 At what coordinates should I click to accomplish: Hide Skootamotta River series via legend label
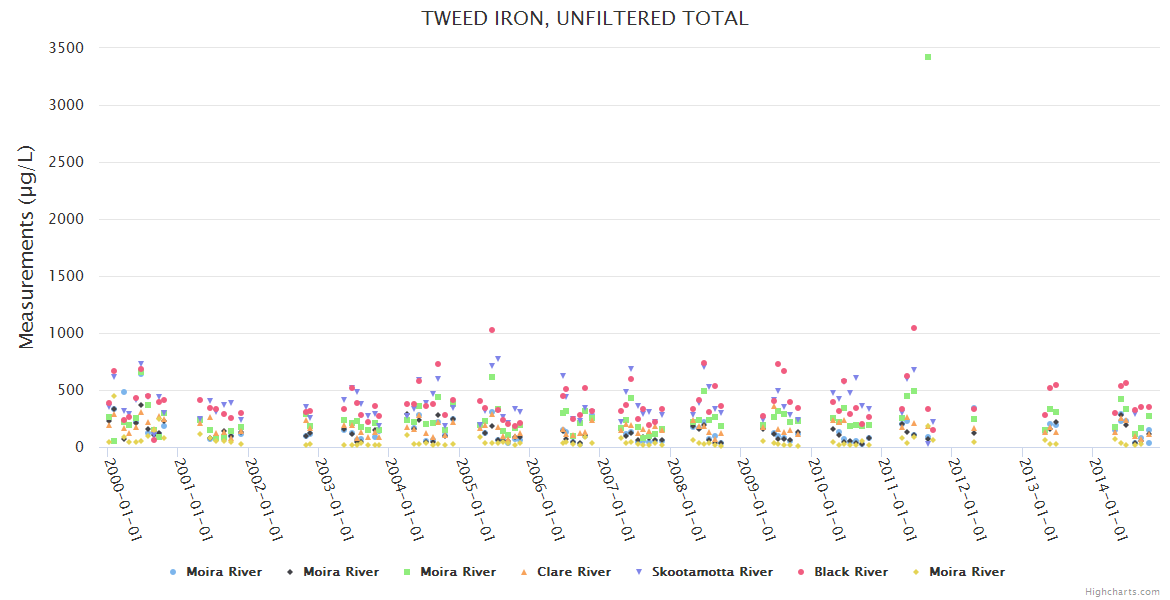tap(712, 572)
